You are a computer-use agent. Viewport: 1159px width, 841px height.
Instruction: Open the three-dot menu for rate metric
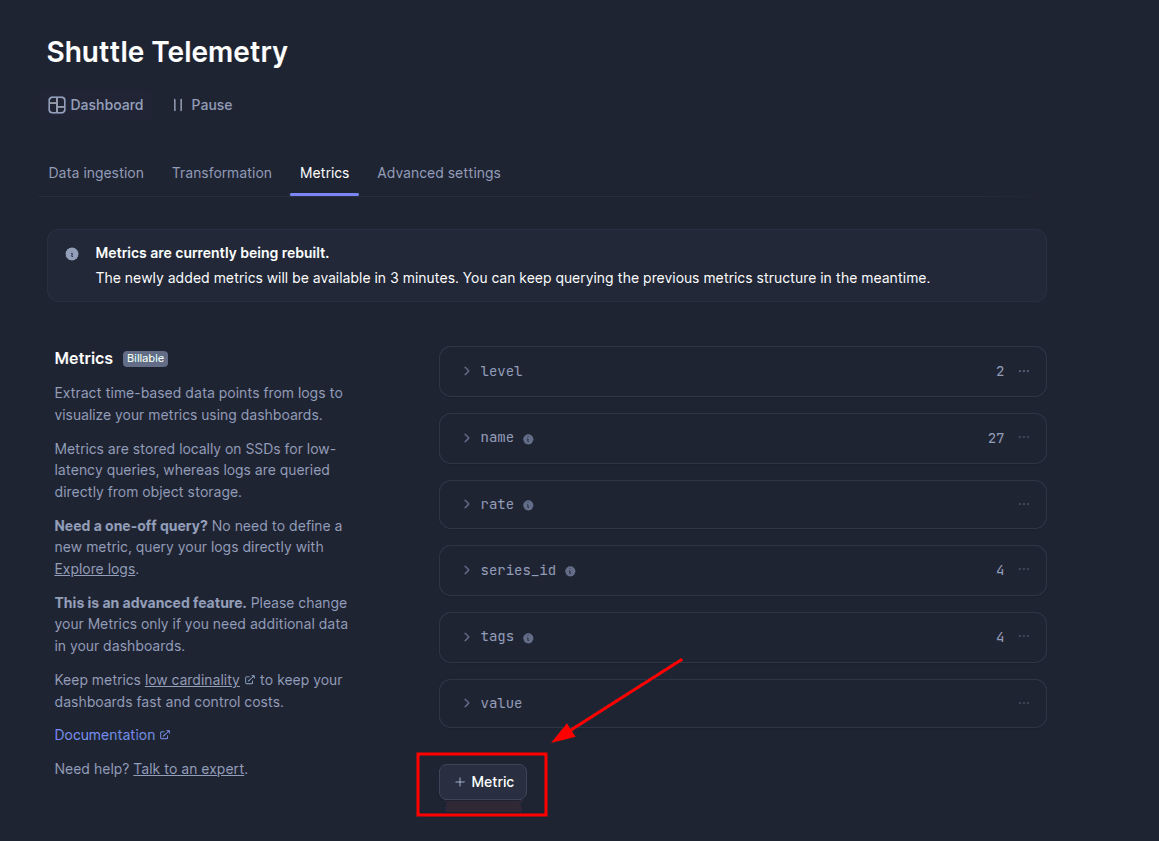(1023, 505)
